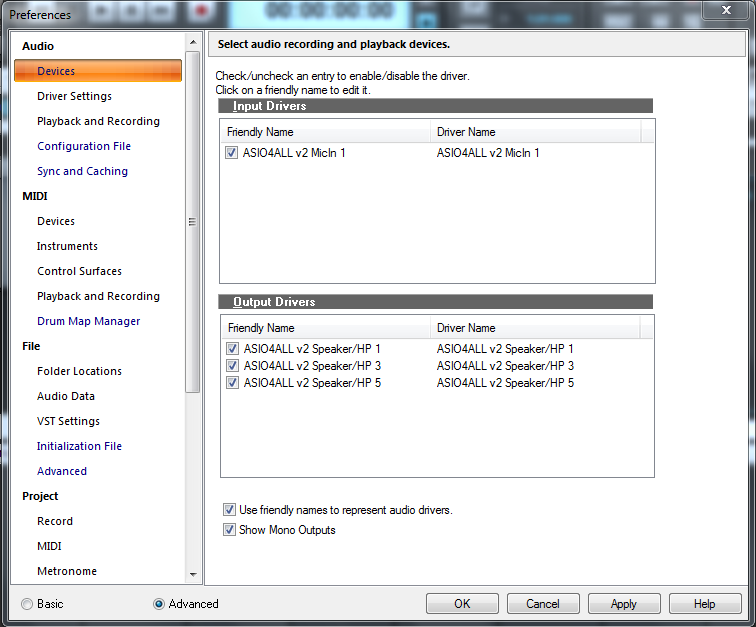Click the Cancel button
This screenshot has height=627, width=756.
pyautogui.click(x=543, y=604)
